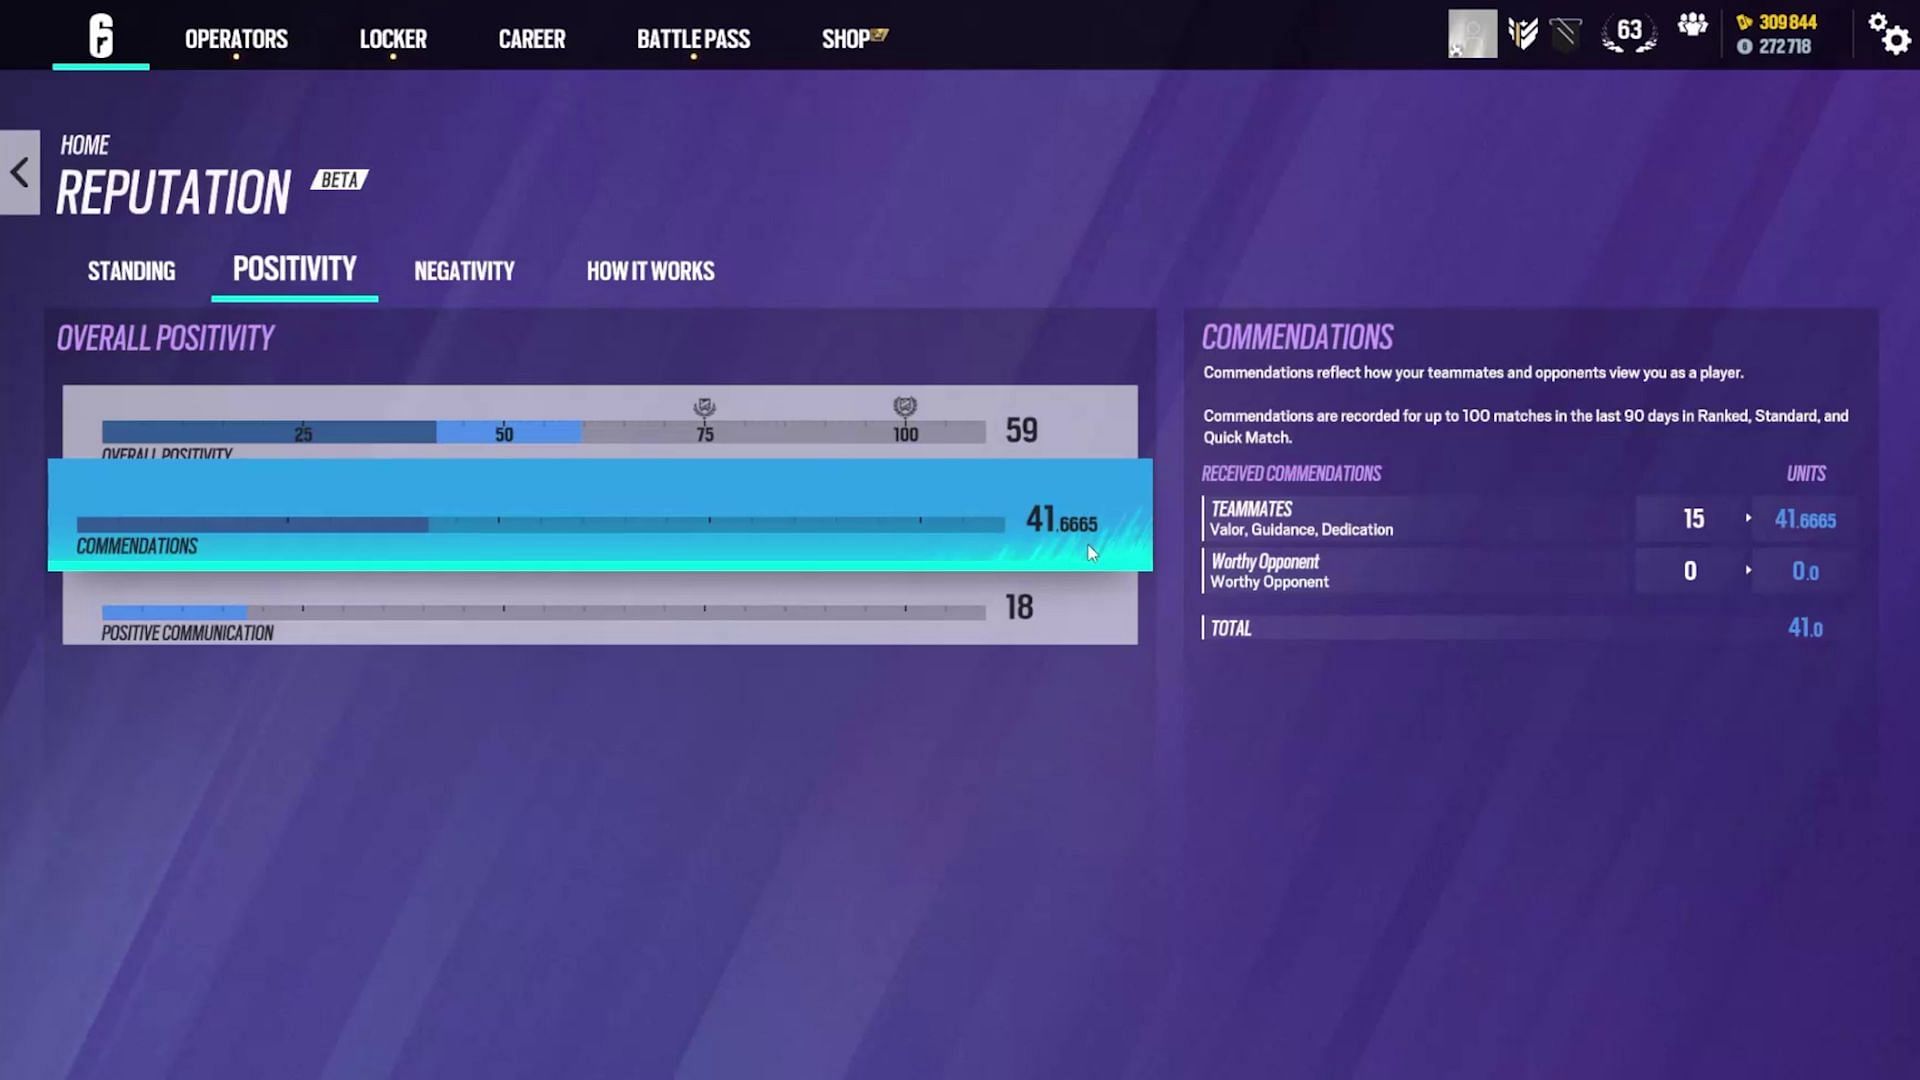The image size is (1920, 1080).
Task: Select the Operators menu icon
Action: [x=236, y=38]
